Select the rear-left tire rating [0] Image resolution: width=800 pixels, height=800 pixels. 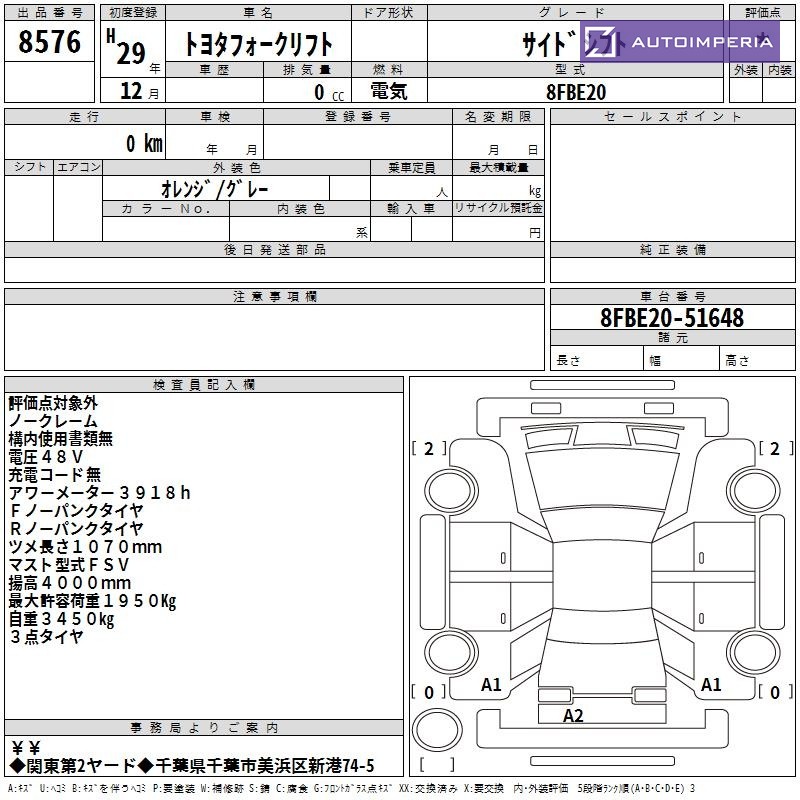(x=429, y=692)
